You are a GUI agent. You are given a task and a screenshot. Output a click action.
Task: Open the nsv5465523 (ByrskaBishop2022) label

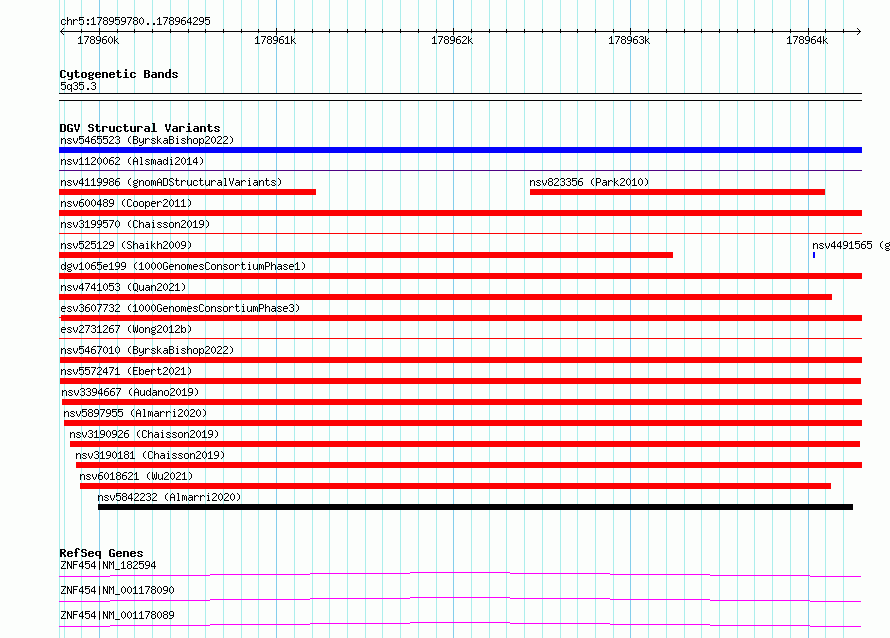[x=147, y=140]
